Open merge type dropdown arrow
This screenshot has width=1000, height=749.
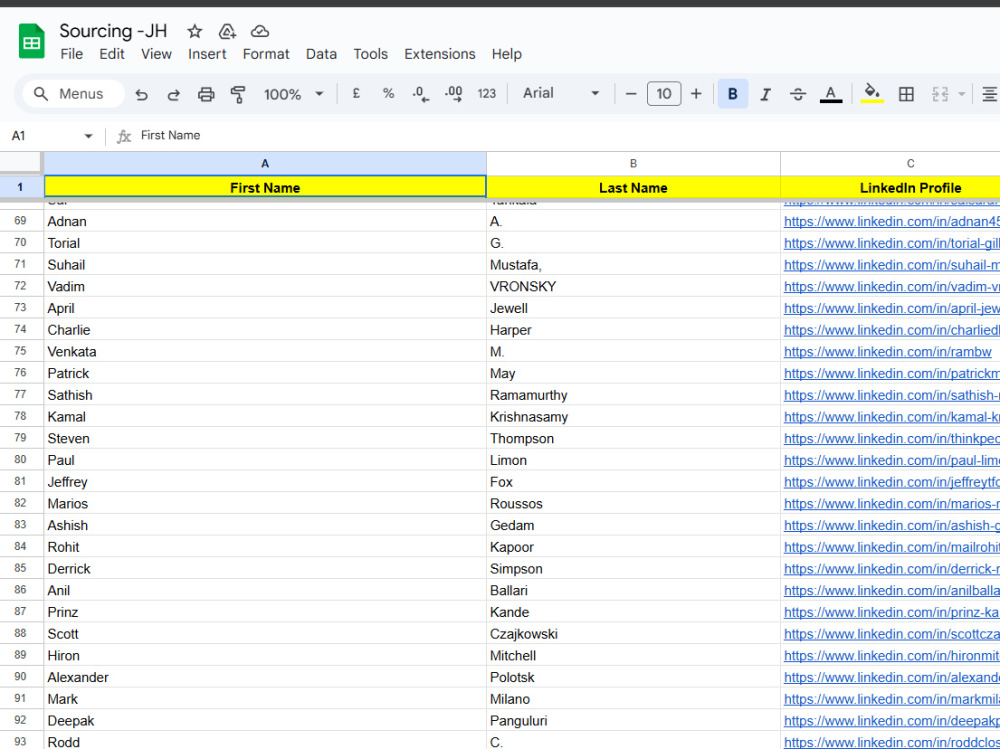[962, 94]
